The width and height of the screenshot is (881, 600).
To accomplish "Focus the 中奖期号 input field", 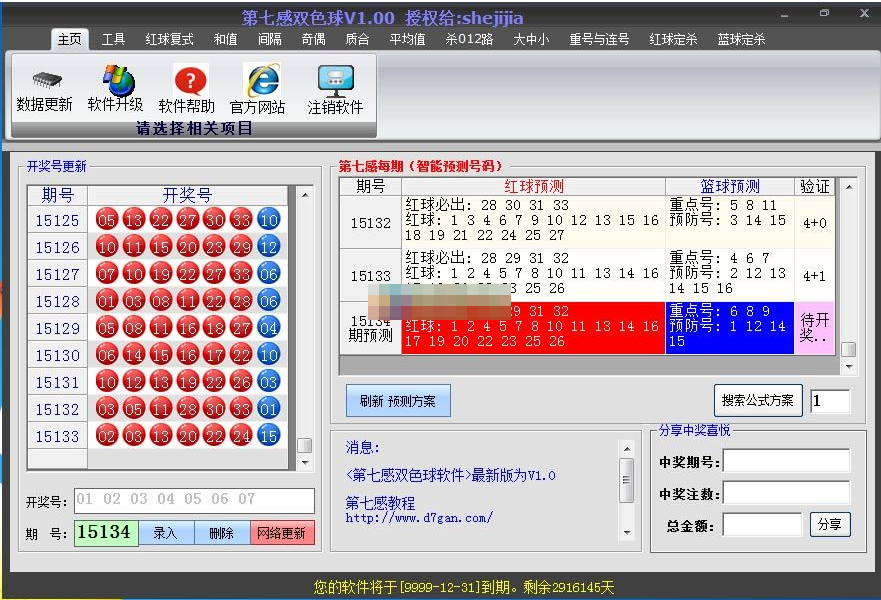I will click(786, 461).
